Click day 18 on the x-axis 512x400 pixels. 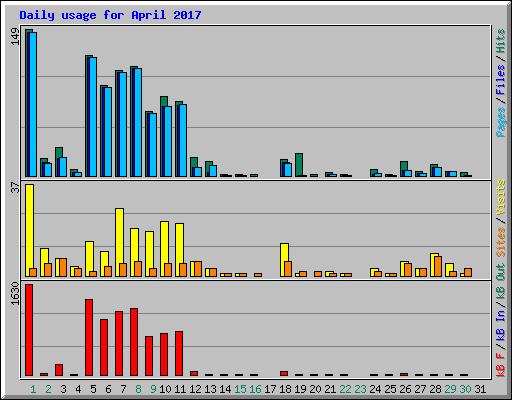coord(285,389)
